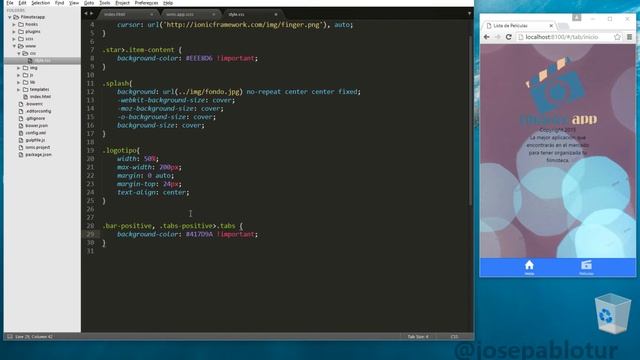
Task: Select the Recycle Bin on the desktop
Action: 613,313
